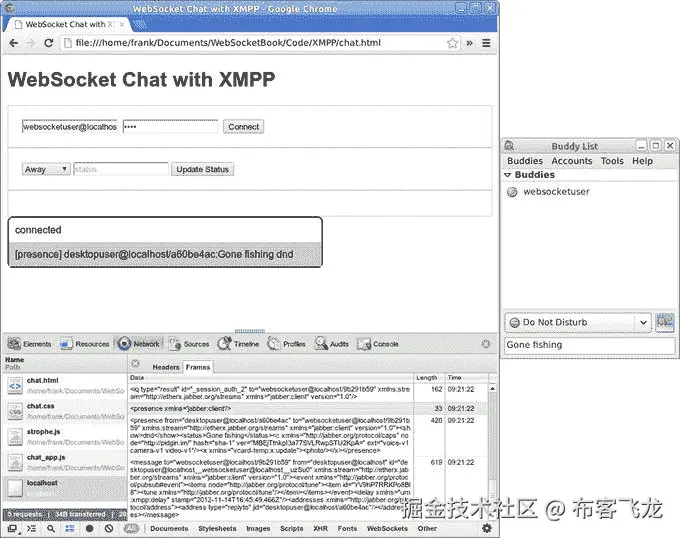
Task: Open the Help menu in Buddy List
Action: point(642,161)
